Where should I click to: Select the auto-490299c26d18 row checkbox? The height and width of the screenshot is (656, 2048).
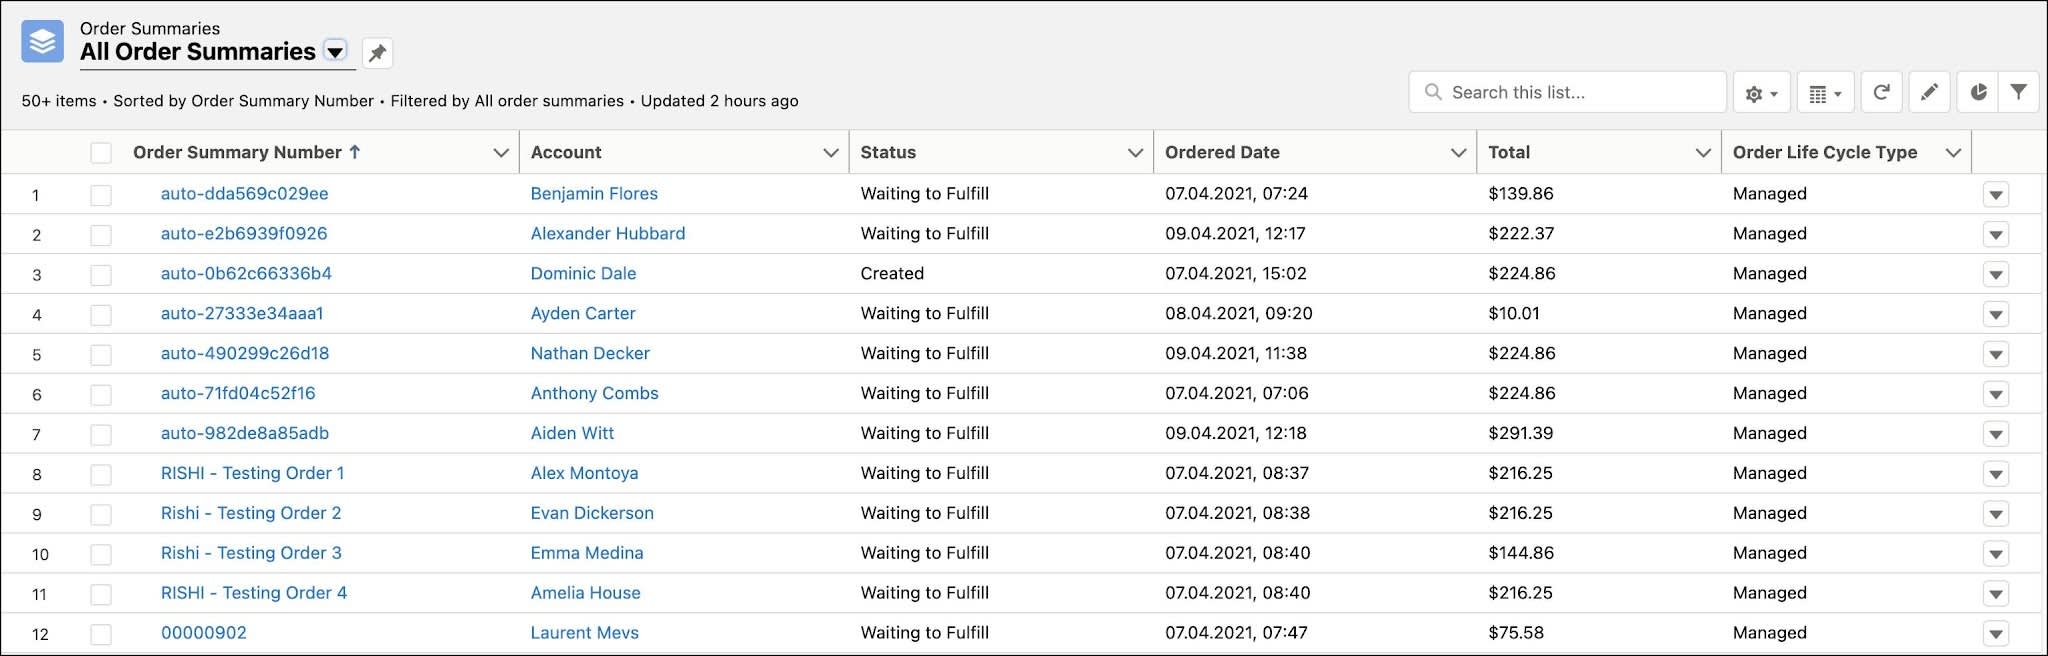[101, 355]
